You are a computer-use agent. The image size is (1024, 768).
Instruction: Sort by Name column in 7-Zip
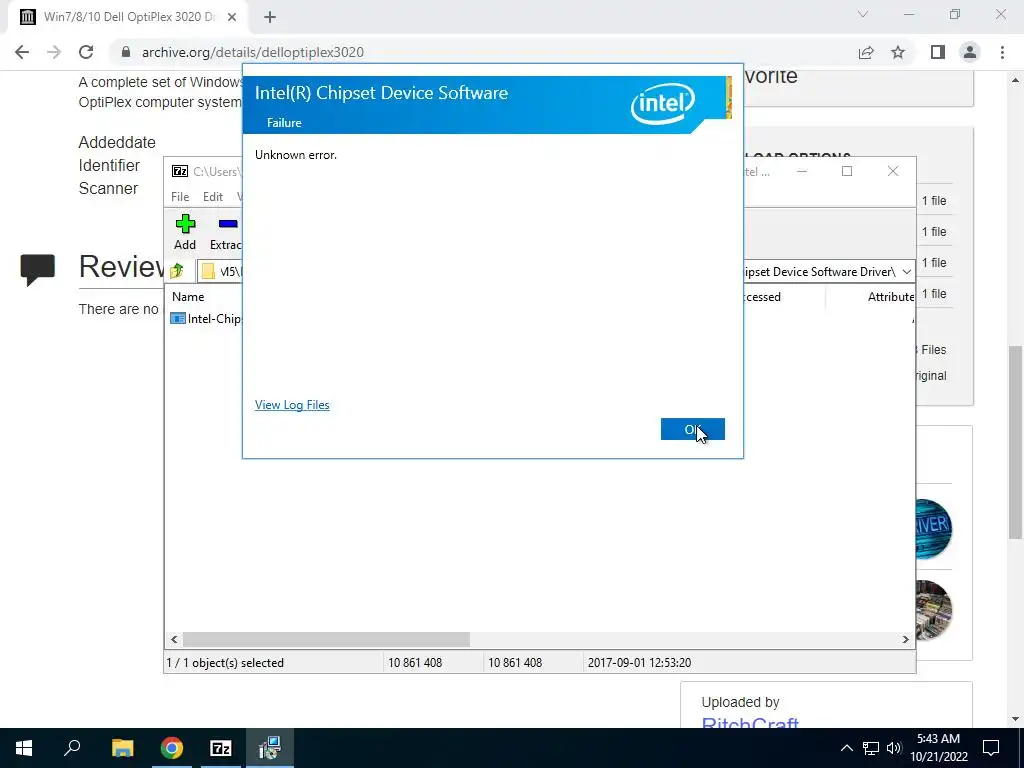[x=188, y=296]
